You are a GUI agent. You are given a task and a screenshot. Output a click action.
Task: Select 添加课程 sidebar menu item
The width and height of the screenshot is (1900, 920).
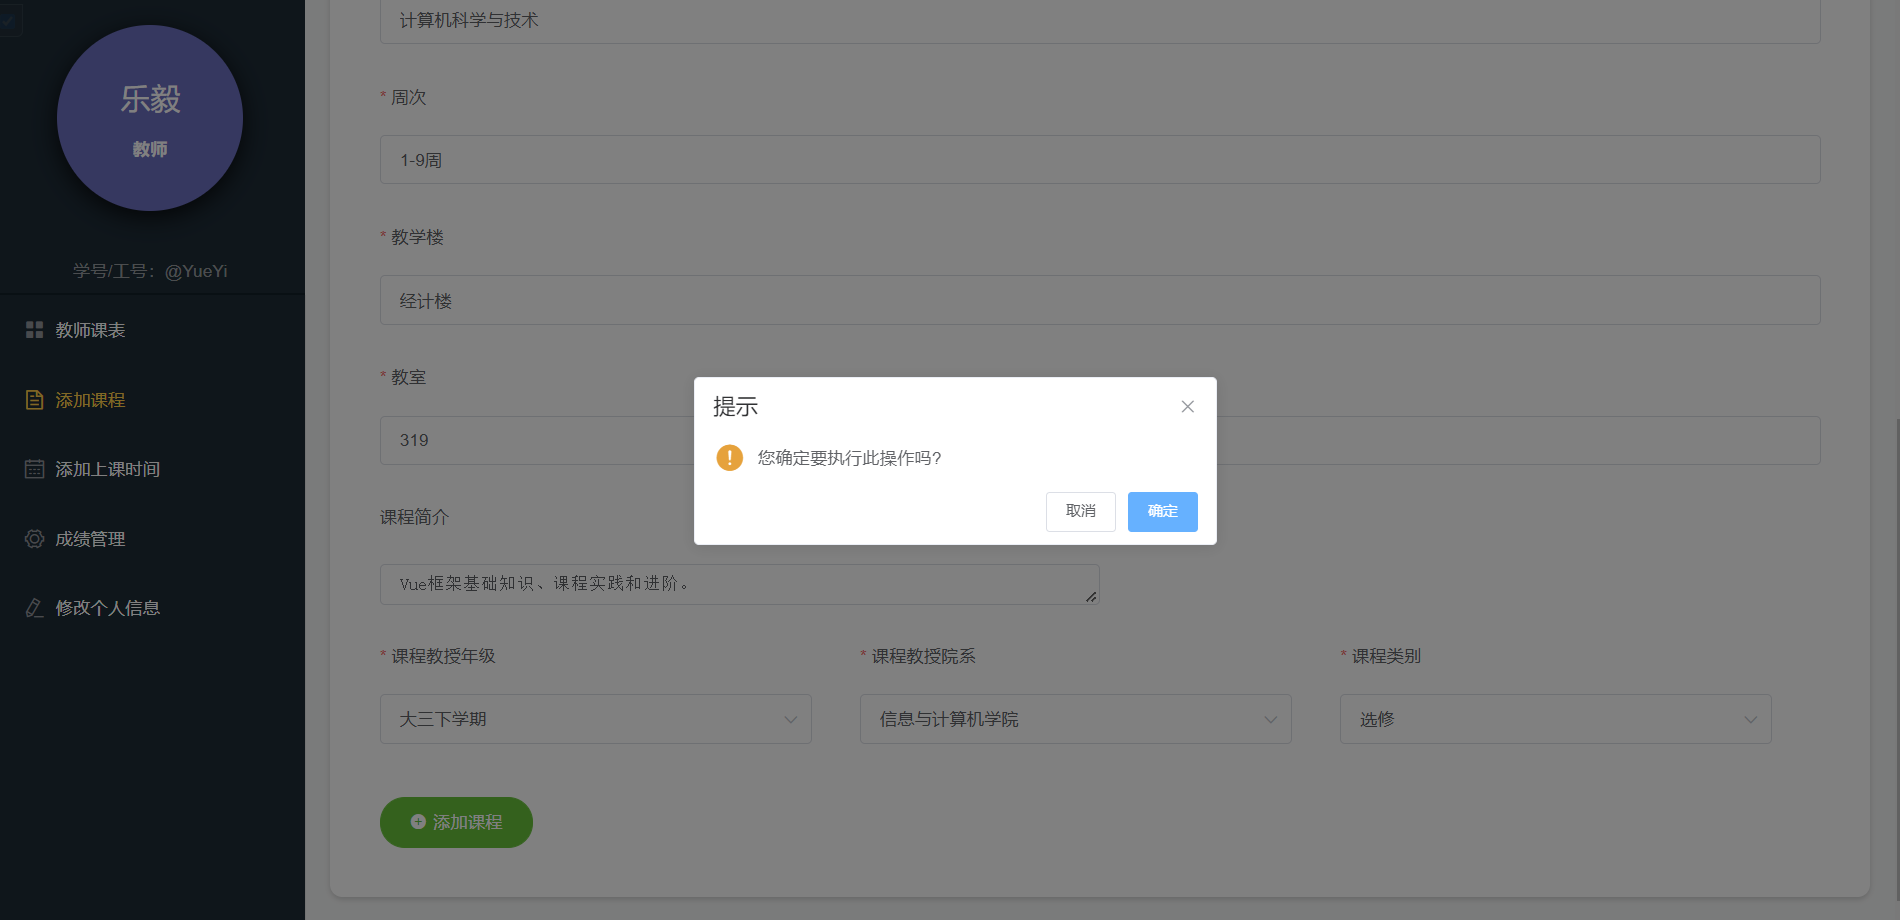point(152,400)
